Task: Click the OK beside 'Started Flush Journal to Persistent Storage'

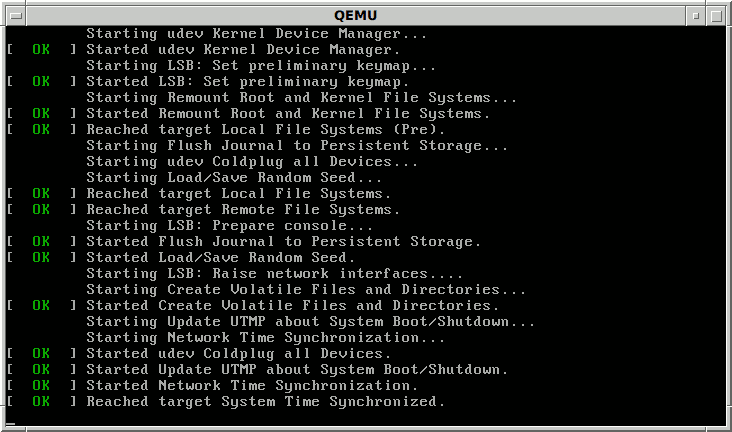Action: point(40,241)
